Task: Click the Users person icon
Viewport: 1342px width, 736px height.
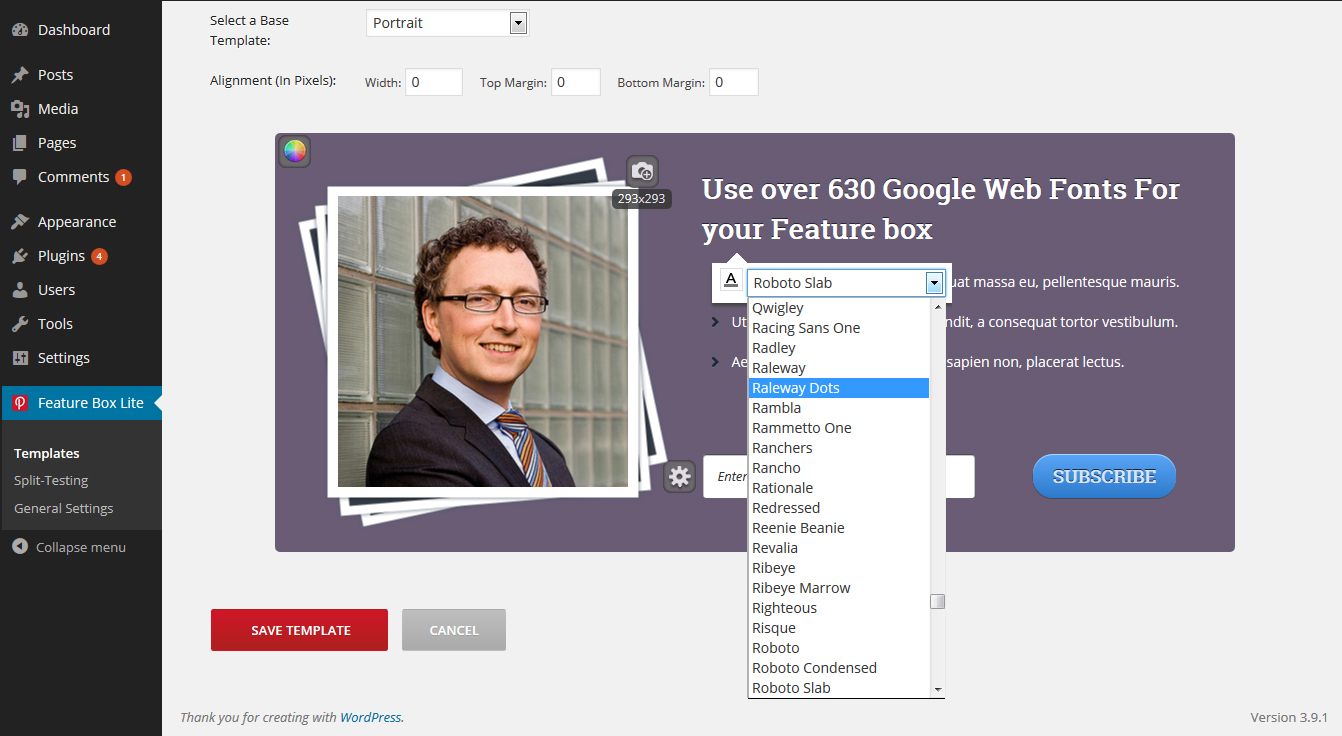Action: pyautogui.click(x=20, y=290)
